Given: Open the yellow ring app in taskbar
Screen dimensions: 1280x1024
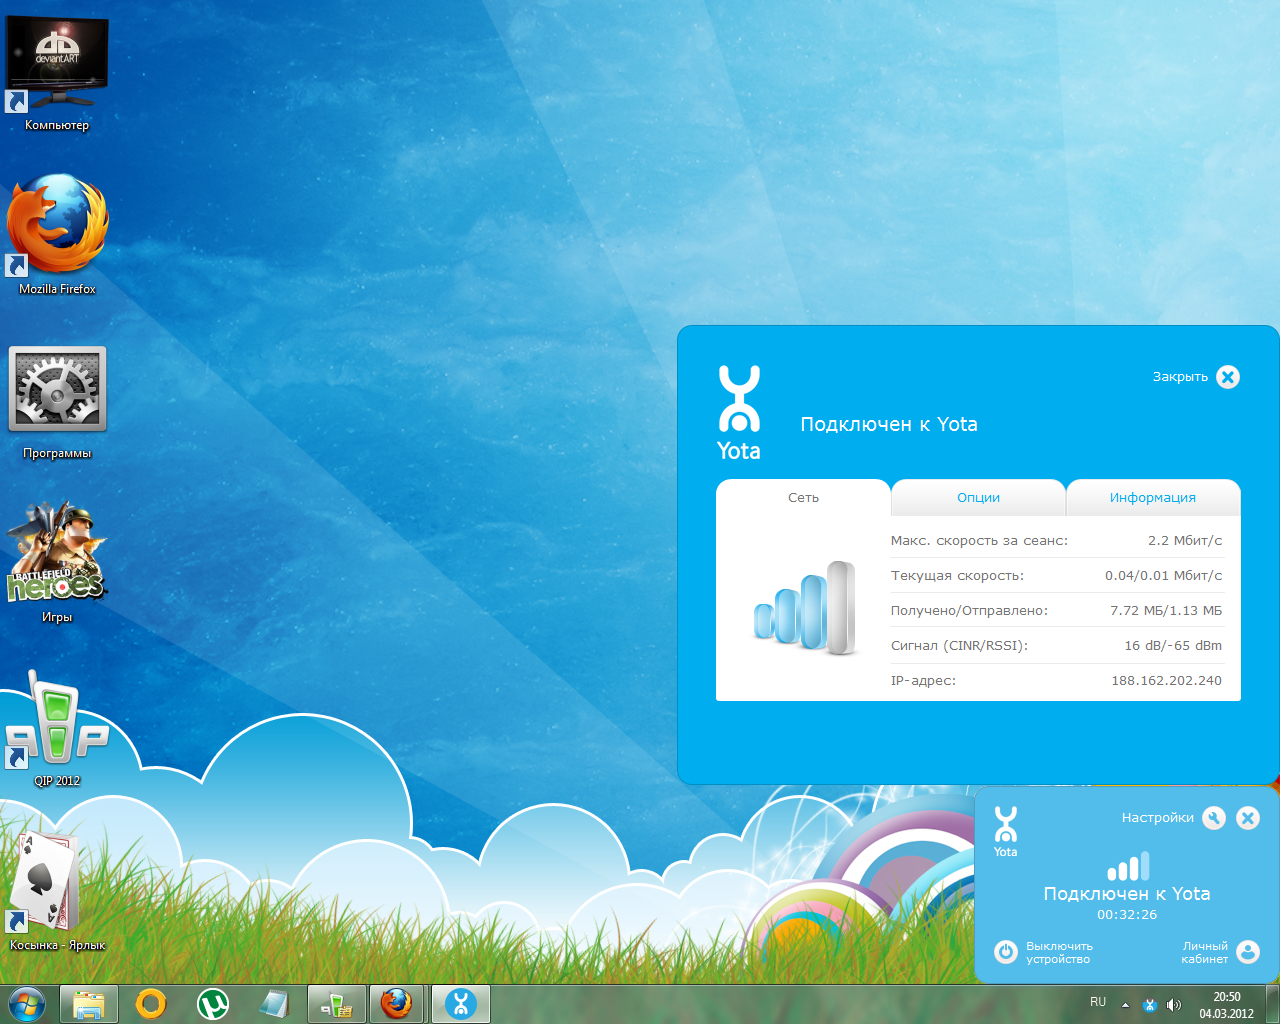Looking at the screenshot, I should 151,1004.
